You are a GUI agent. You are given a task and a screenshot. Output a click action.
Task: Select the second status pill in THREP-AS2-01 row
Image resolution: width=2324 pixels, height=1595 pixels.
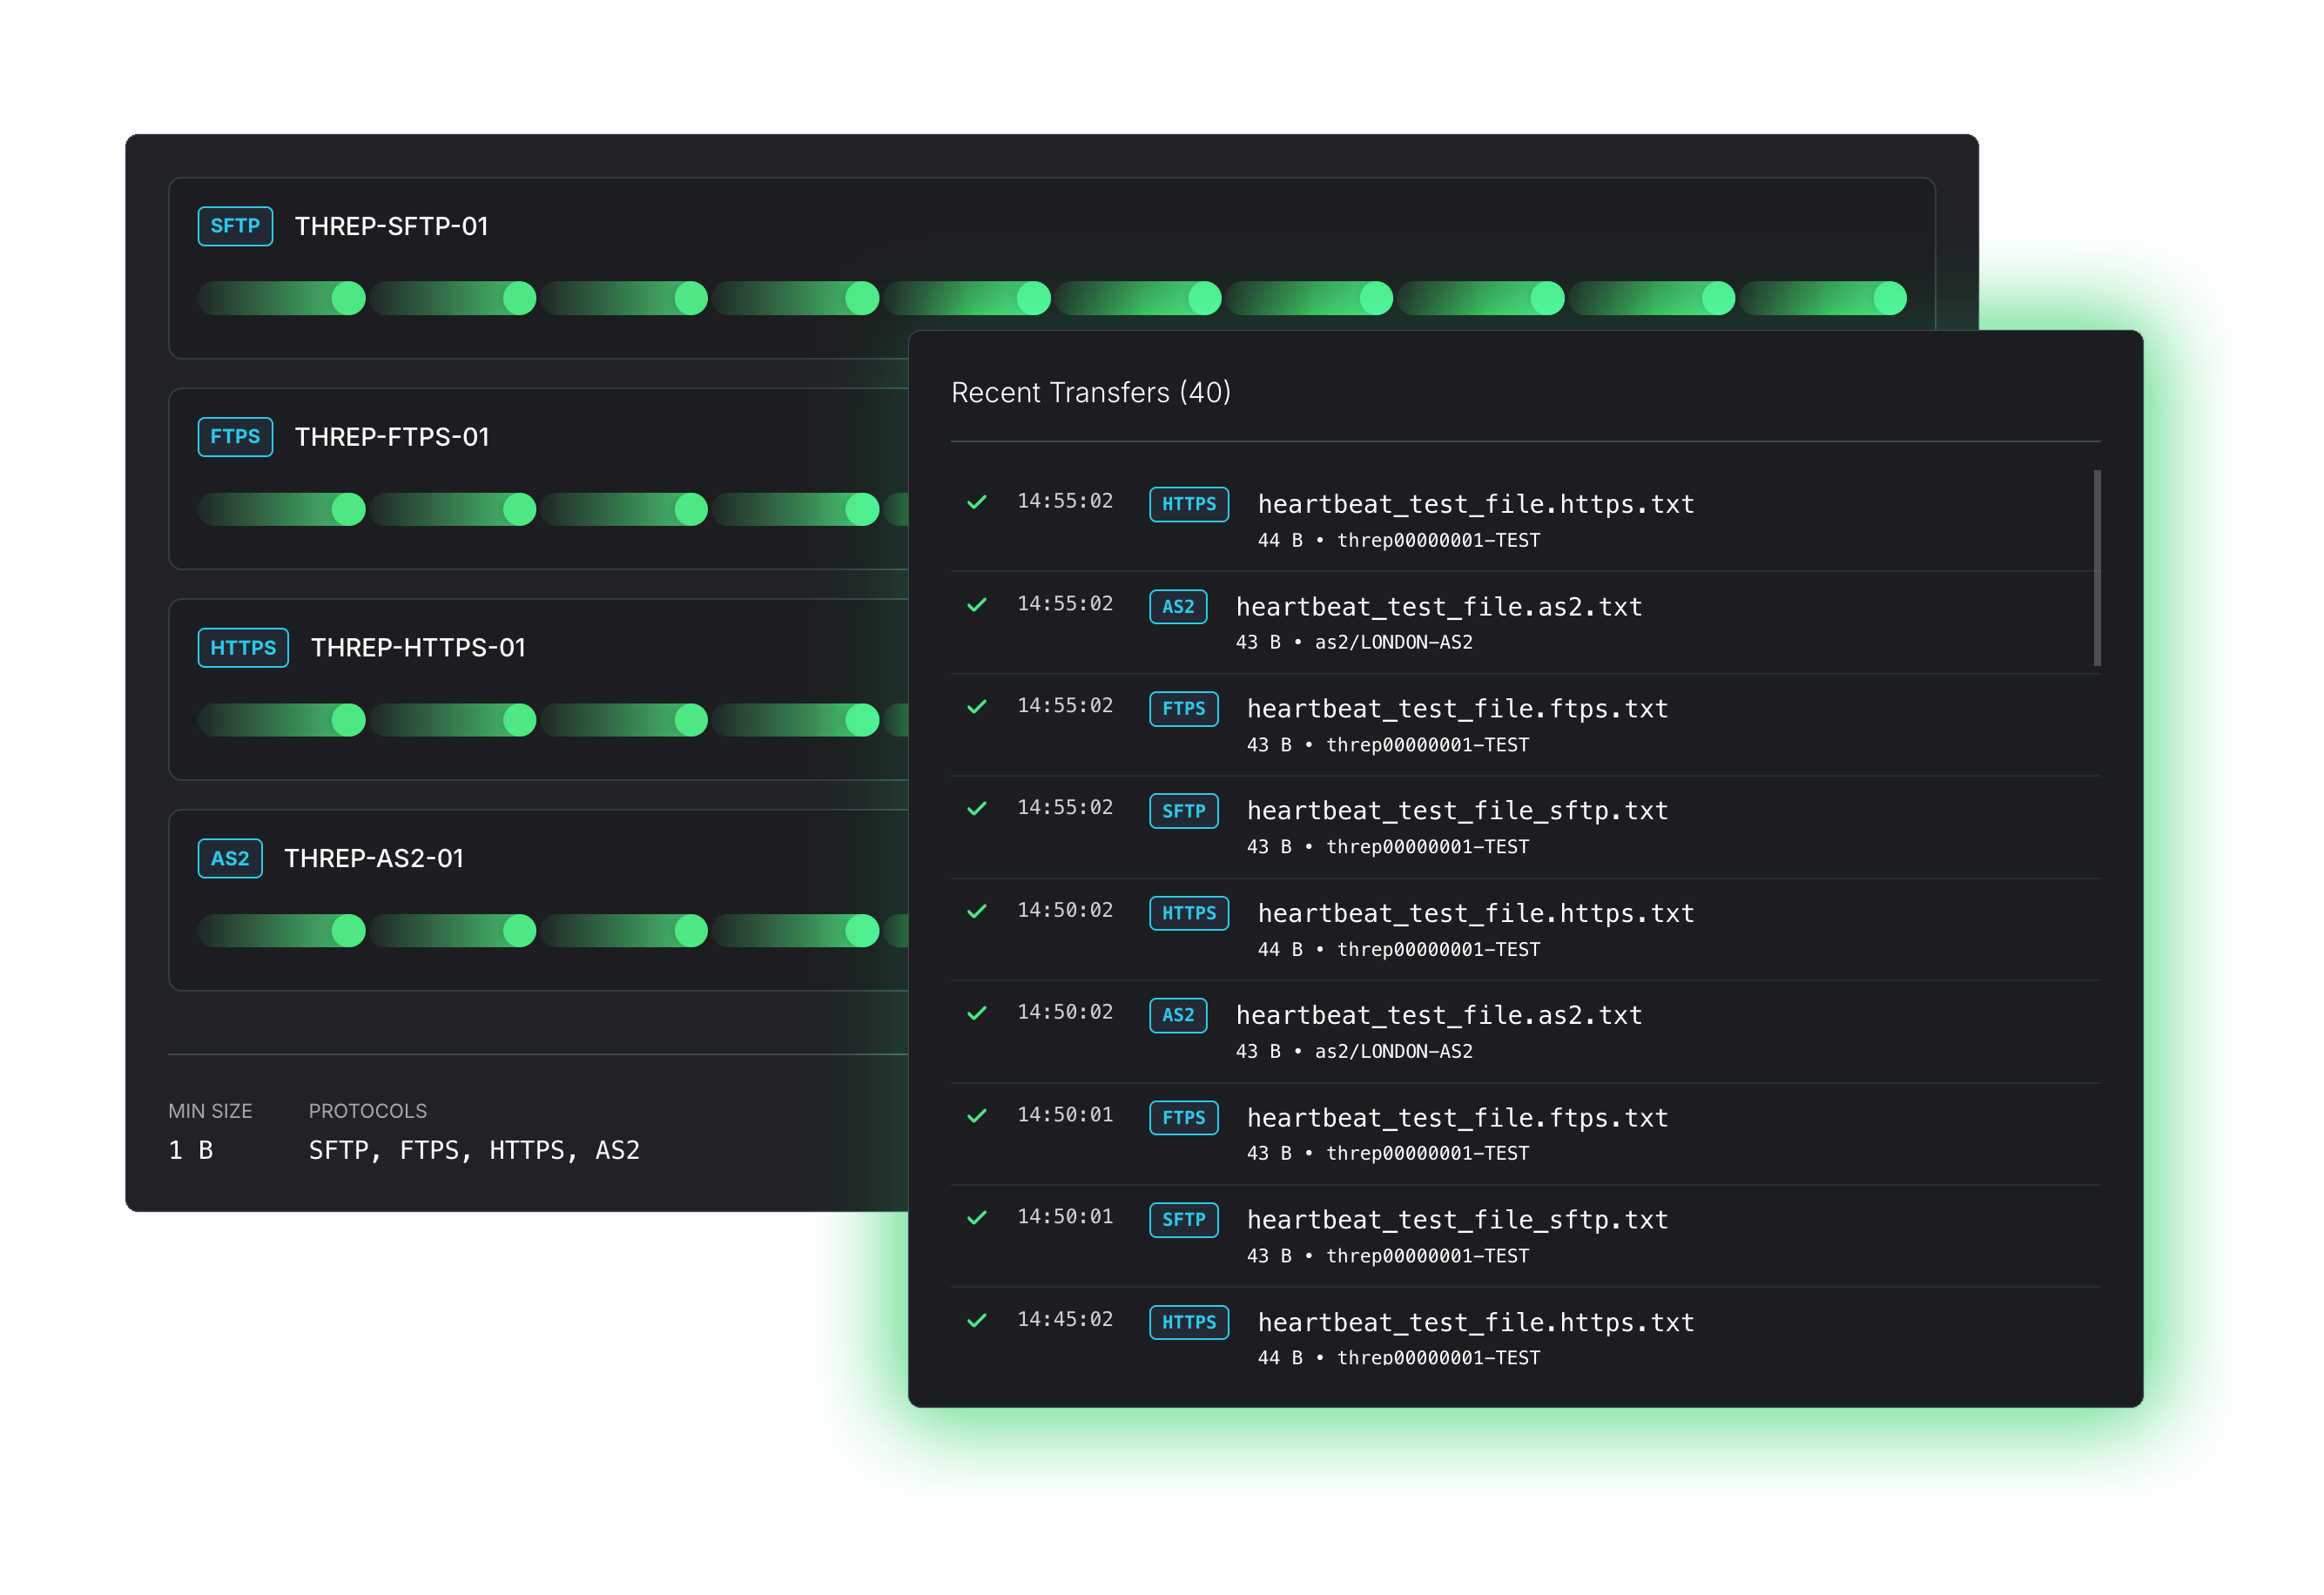(x=453, y=931)
